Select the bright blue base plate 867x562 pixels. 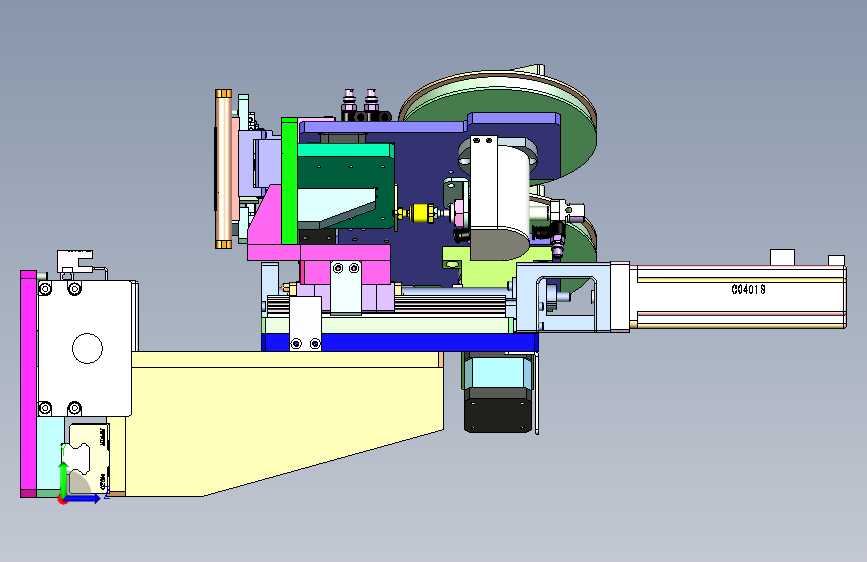tap(399, 342)
